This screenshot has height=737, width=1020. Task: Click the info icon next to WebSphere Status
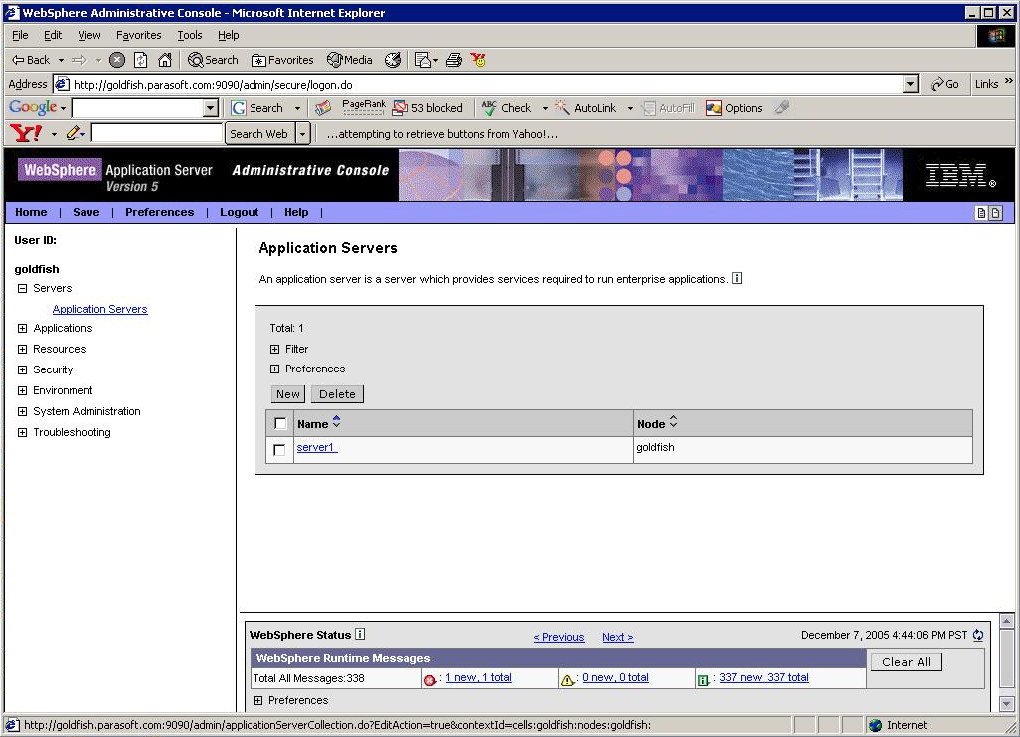[x=360, y=634]
